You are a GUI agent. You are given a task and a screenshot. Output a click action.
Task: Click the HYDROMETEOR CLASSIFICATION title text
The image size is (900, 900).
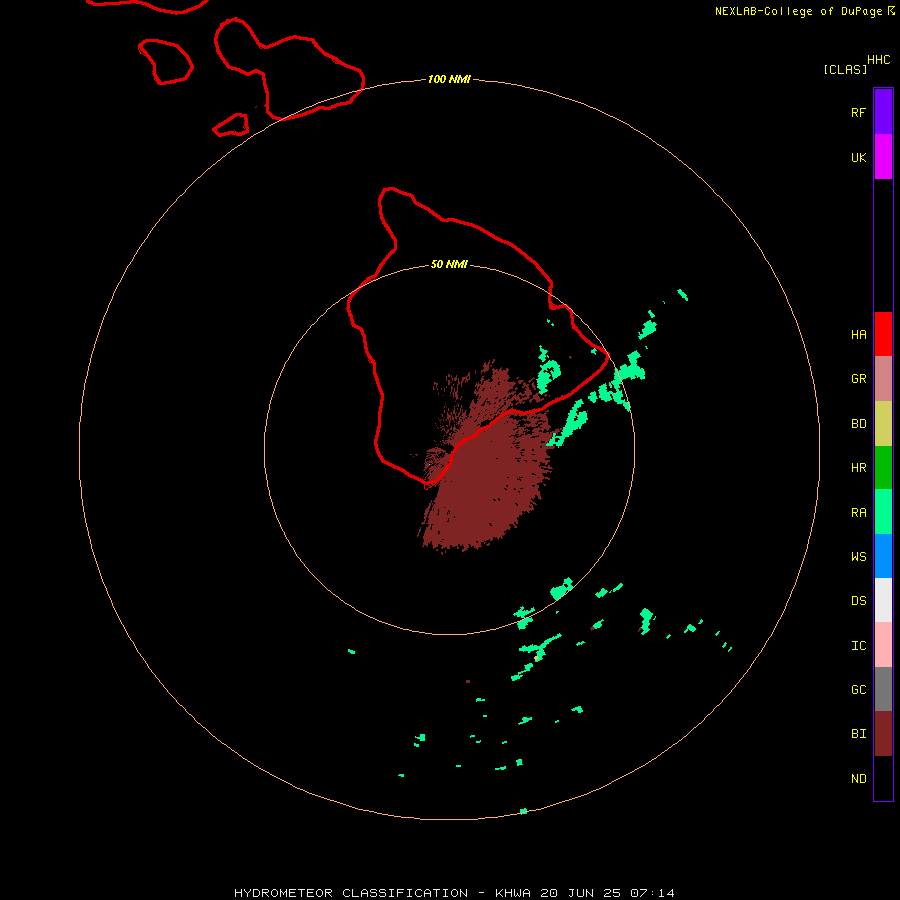351,893
